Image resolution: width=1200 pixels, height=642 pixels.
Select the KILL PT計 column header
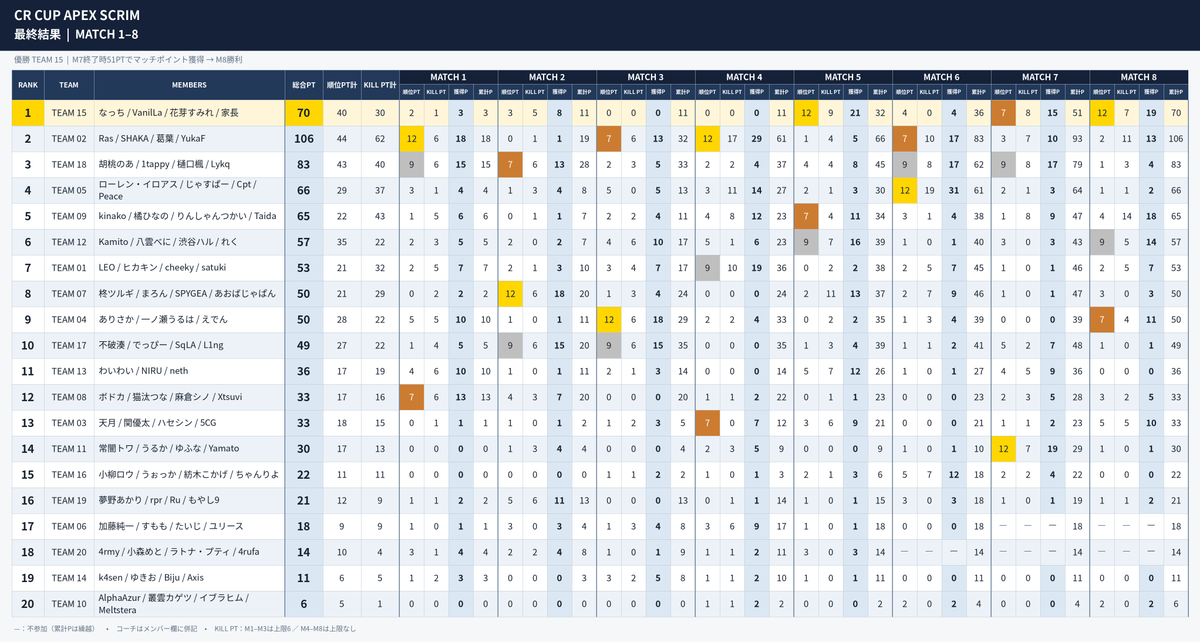(380, 85)
